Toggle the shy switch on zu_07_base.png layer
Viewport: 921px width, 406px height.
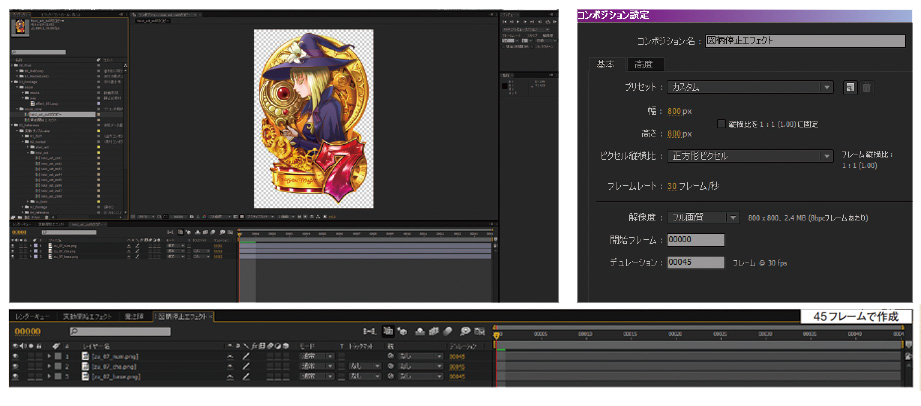pos(230,376)
